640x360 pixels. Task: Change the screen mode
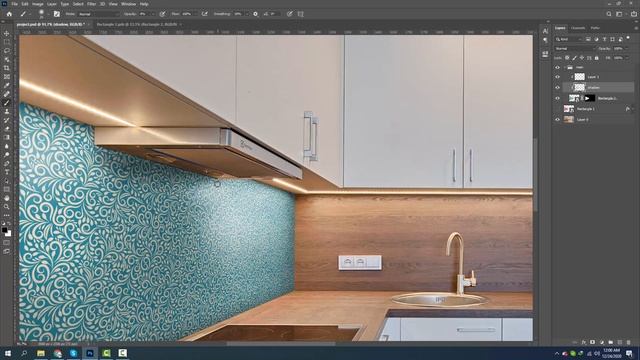[x=7, y=251]
